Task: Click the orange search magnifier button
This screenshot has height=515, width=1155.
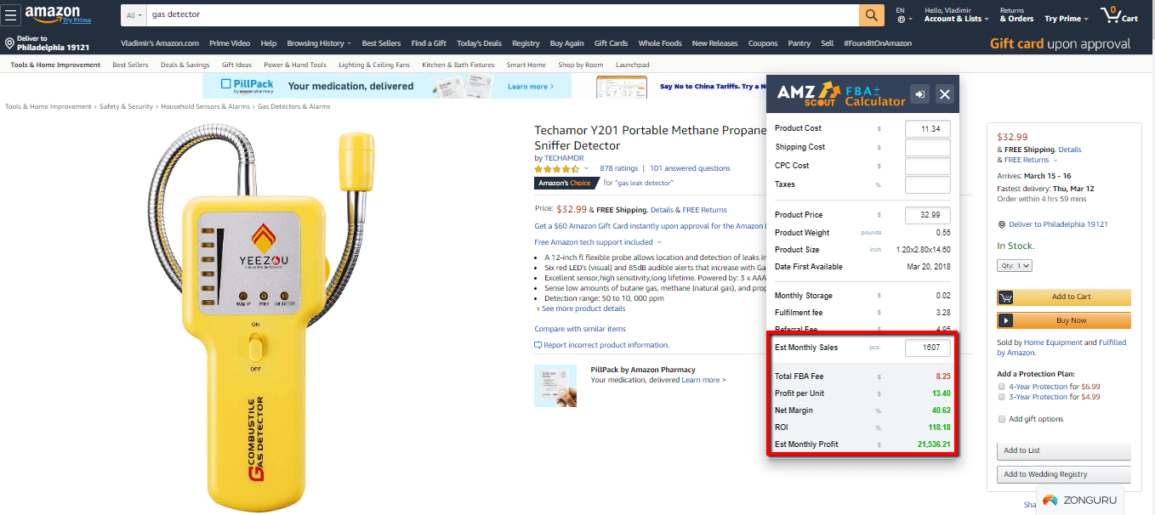Action: (x=871, y=15)
